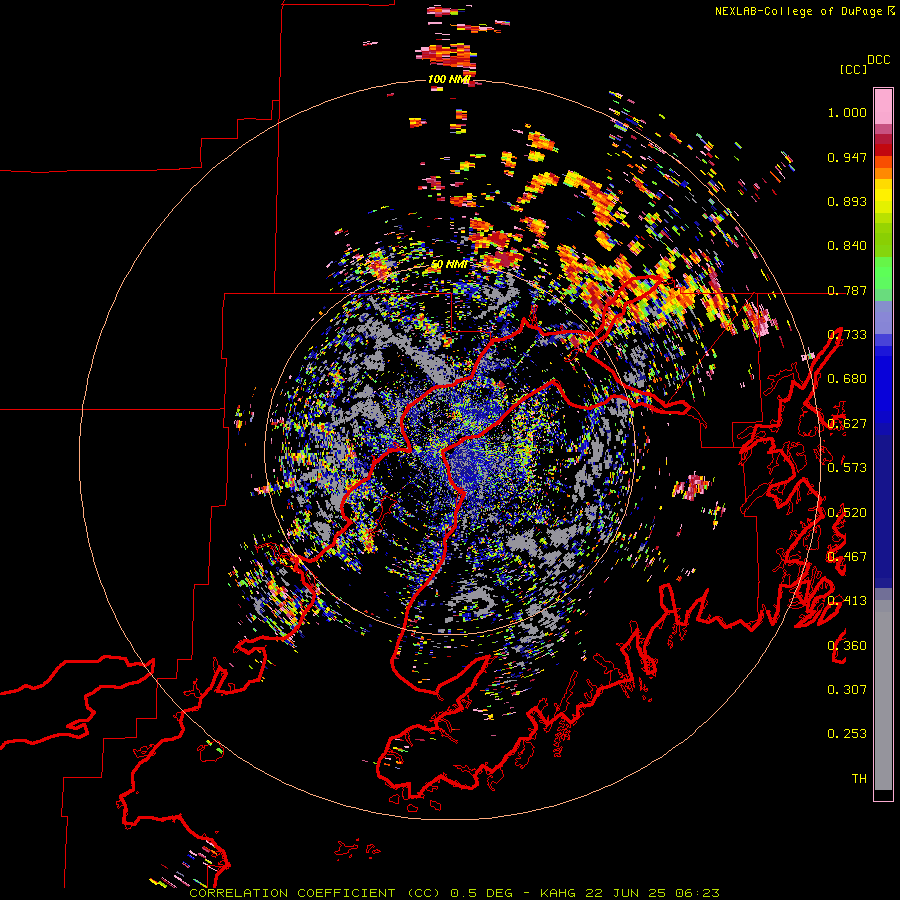Click the 0.893 scale value
900x900 pixels.
pos(847,201)
